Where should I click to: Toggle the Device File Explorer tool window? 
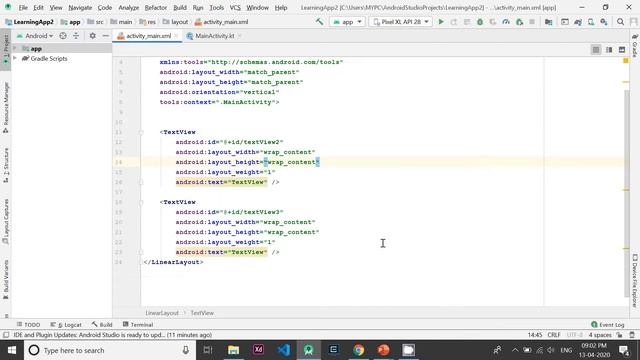tap(635, 280)
